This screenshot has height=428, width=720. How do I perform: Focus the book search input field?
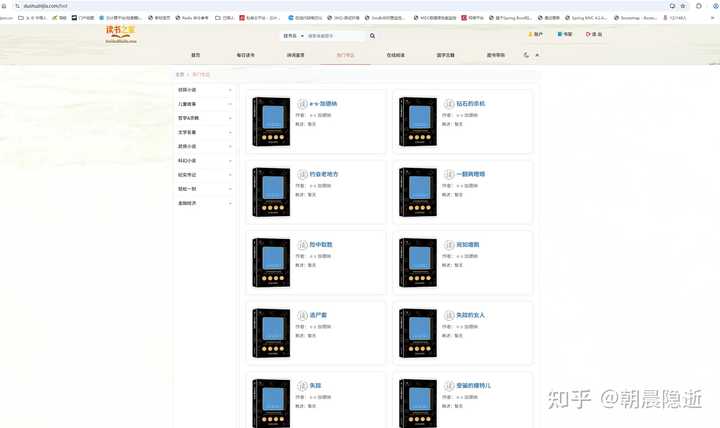click(x=336, y=36)
